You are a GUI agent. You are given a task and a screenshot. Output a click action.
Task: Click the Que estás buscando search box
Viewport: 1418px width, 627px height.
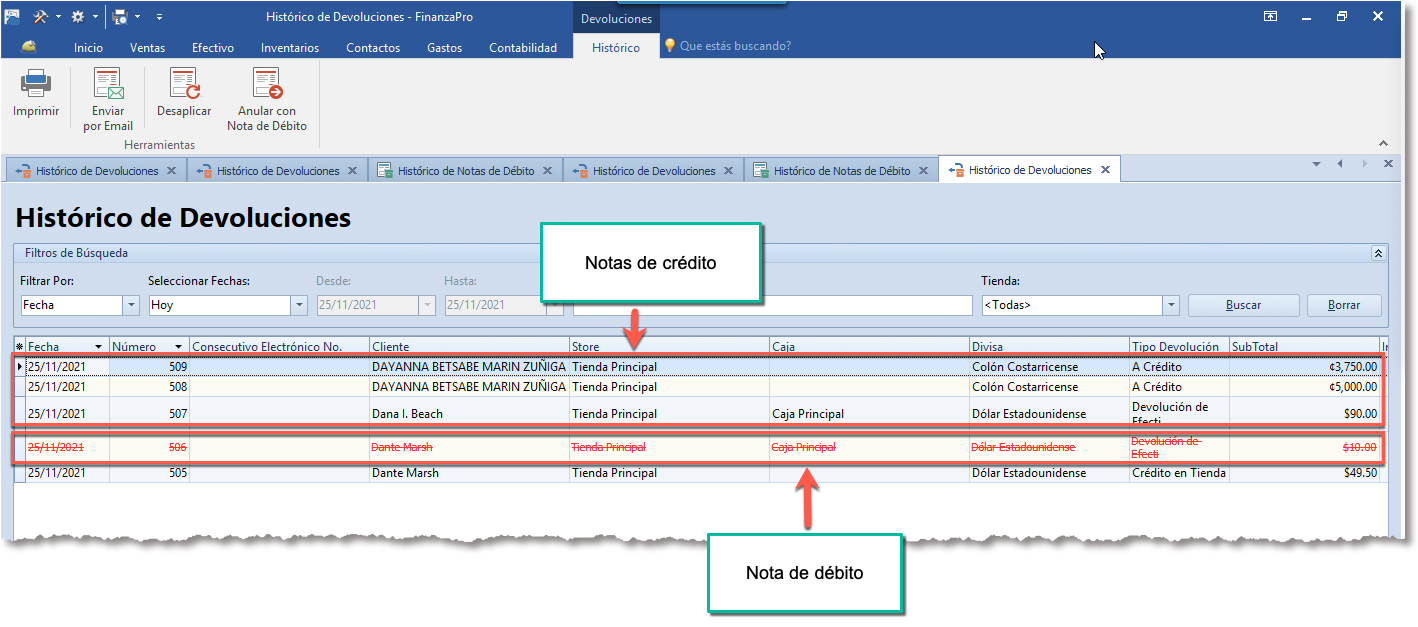735,46
